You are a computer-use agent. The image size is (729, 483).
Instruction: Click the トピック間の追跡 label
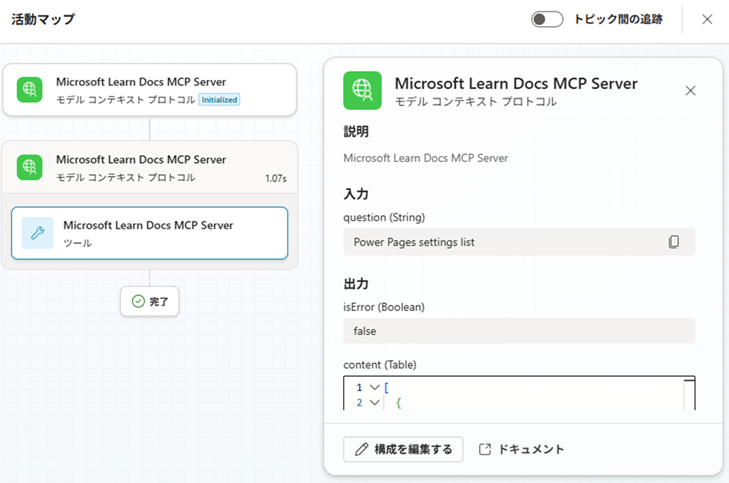click(618, 20)
